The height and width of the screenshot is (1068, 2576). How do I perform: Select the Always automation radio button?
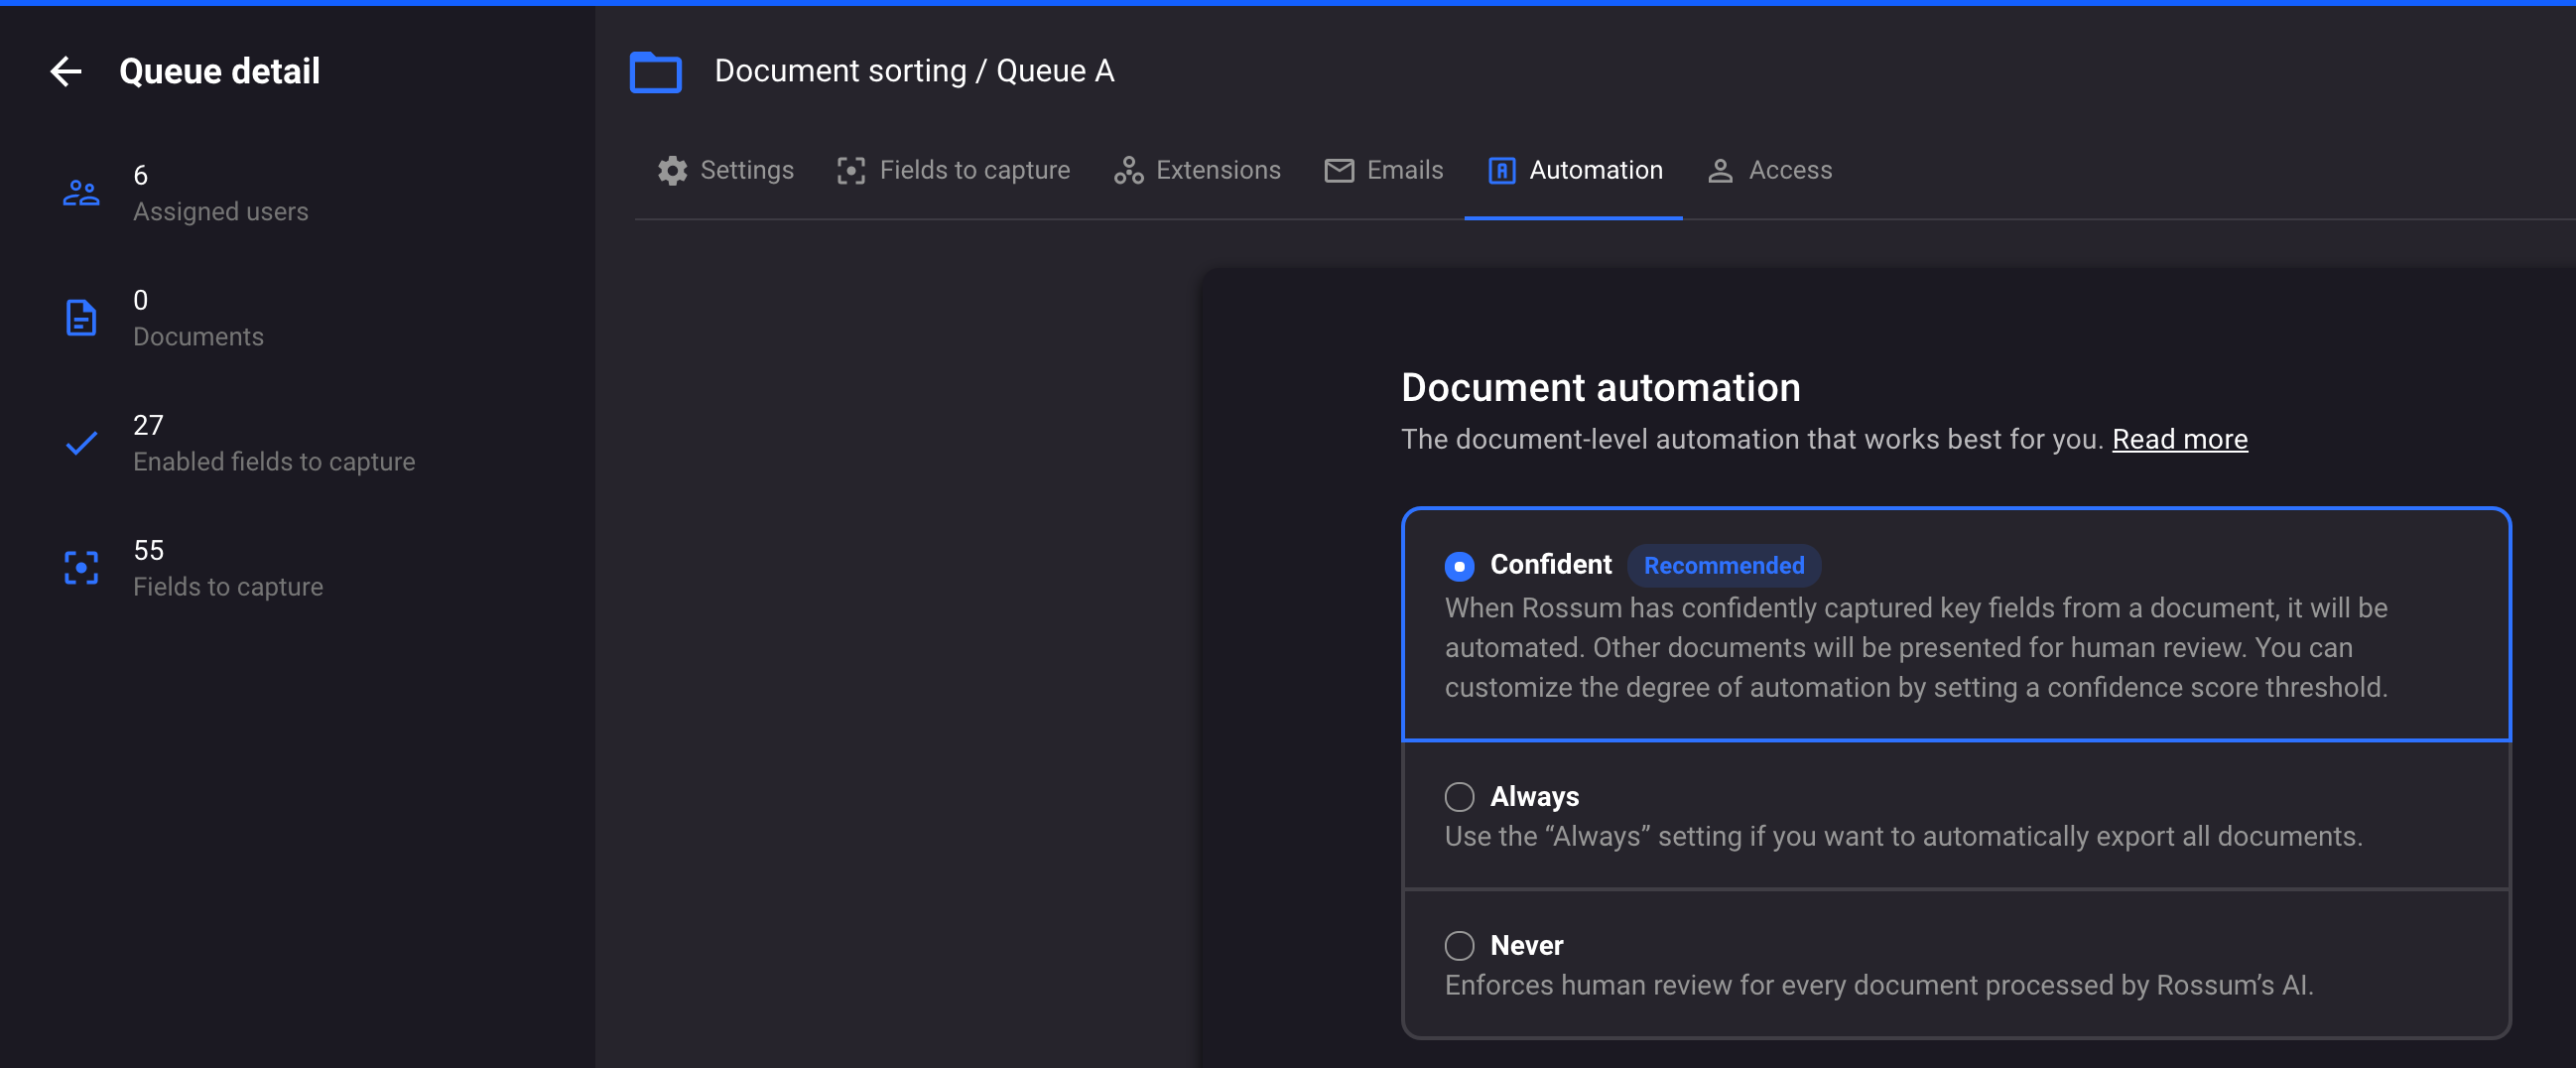pos(1459,797)
